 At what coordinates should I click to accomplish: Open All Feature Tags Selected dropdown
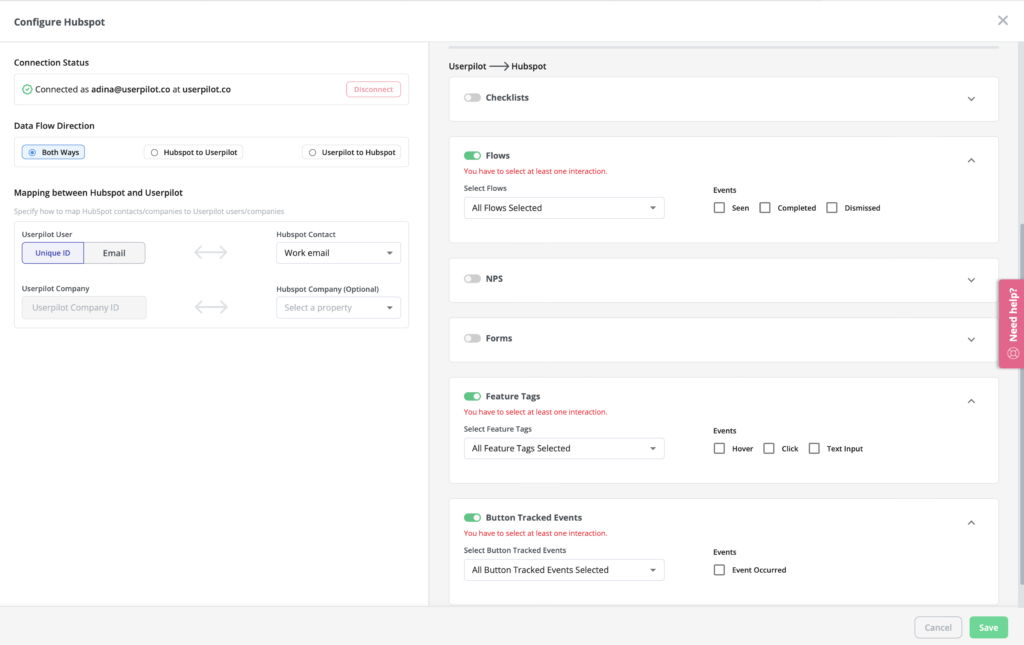tap(564, 448)
